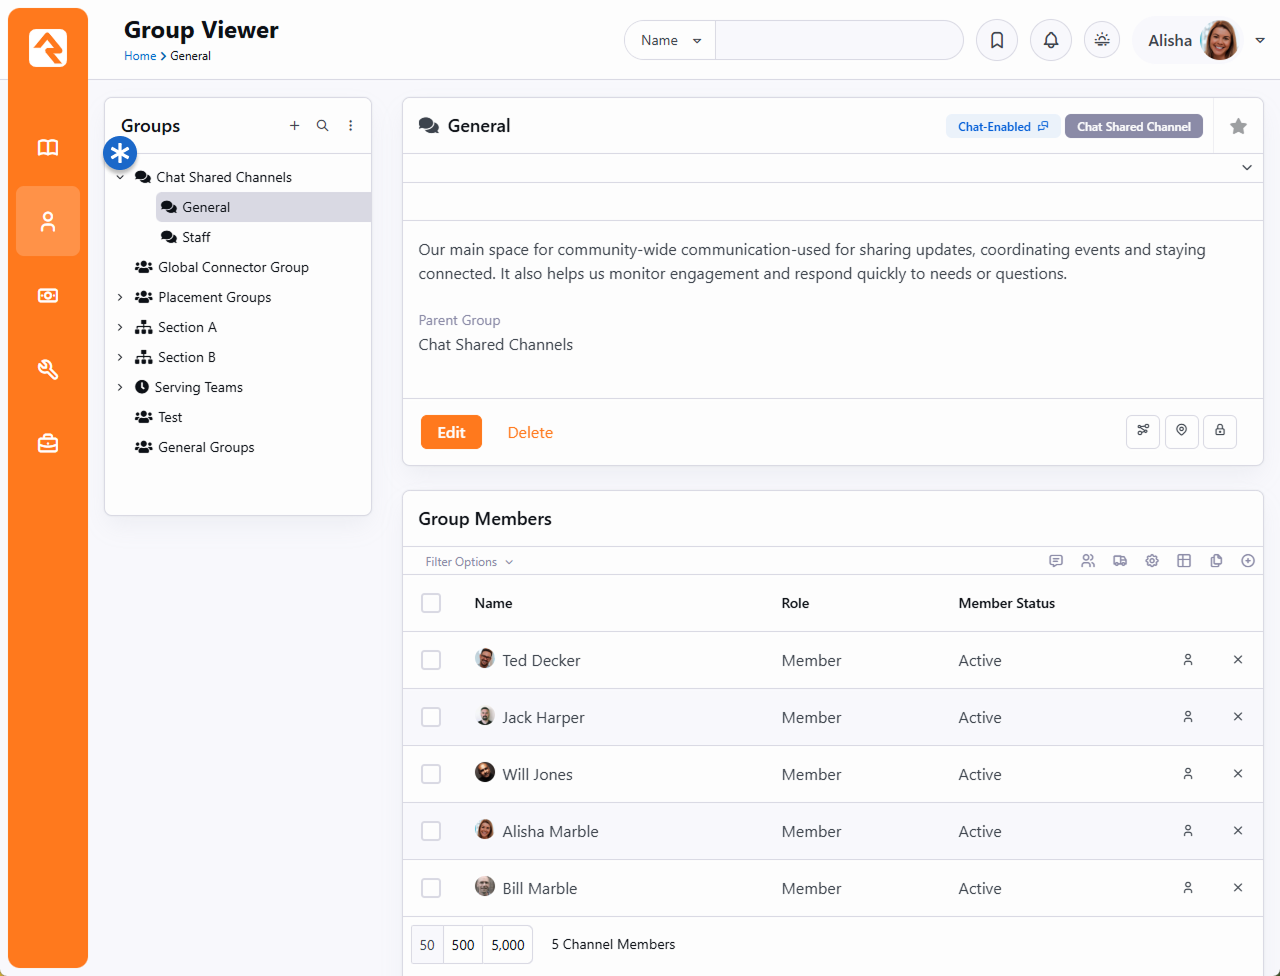Check the box next to Ted Decker
This screenshot has width=1280, height=976.
click(x=431, y=660)
